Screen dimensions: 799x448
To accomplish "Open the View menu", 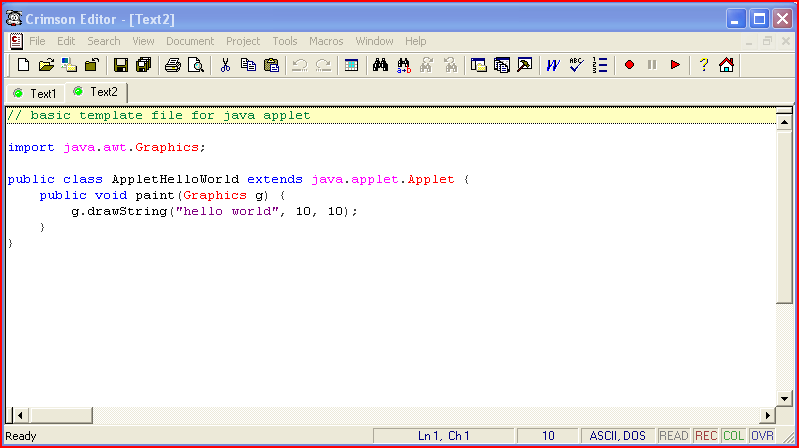I will (143, 41).
